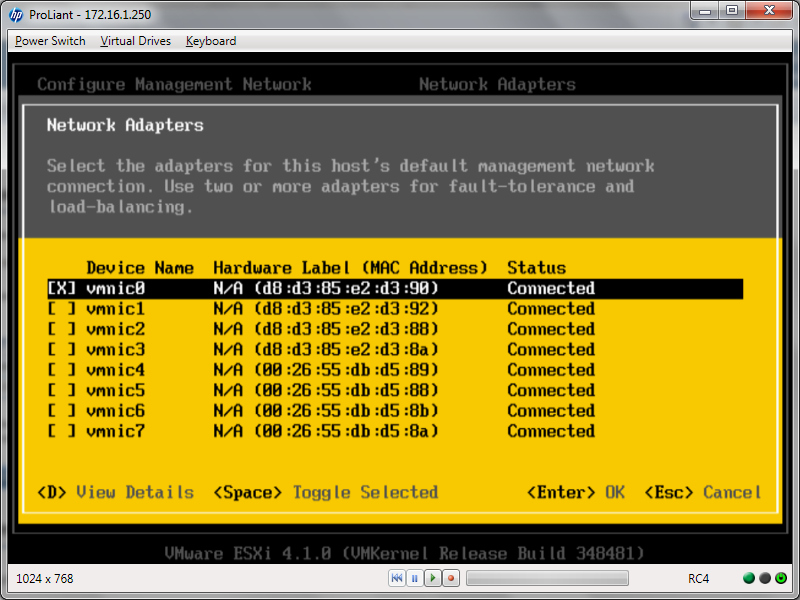This screenshot has height=600, width=800.
Task: Toggle the vmnic0 adapter checkbox
Action: pyautogui.click(x=61, y=288)
